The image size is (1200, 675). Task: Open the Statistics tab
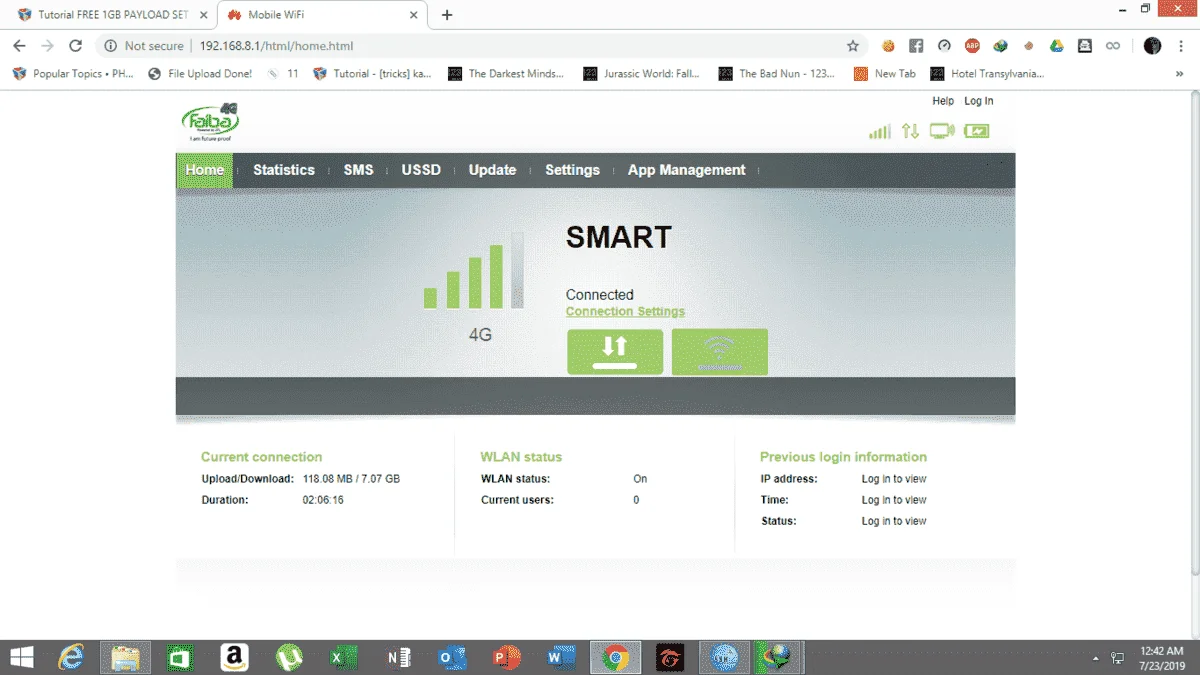point(284,170)
